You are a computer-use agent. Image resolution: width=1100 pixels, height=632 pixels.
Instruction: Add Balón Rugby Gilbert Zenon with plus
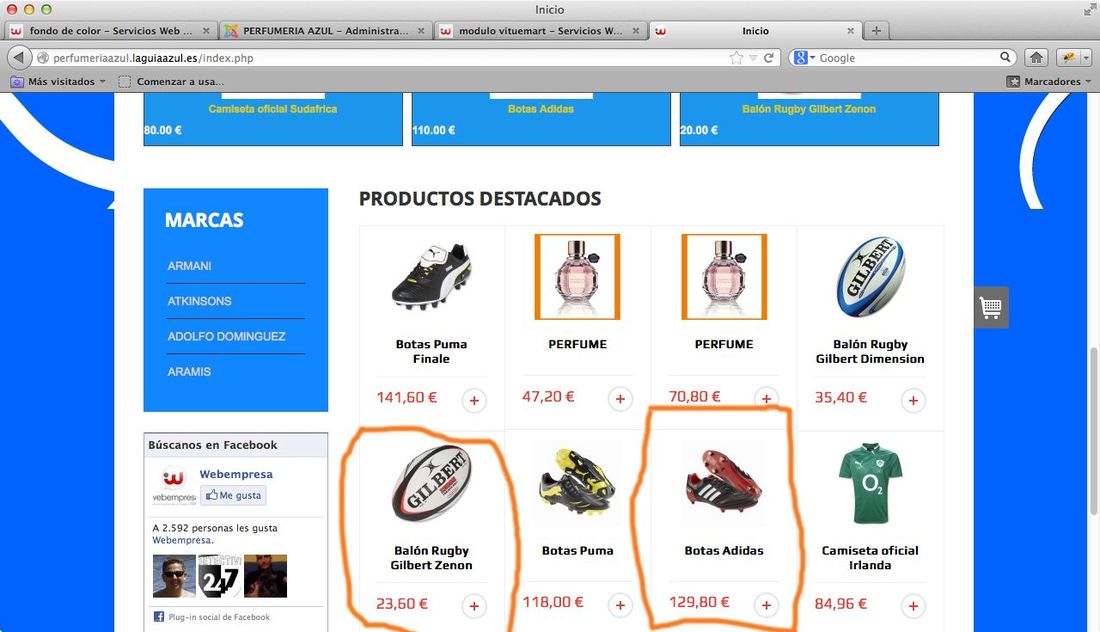pos(474,606)
